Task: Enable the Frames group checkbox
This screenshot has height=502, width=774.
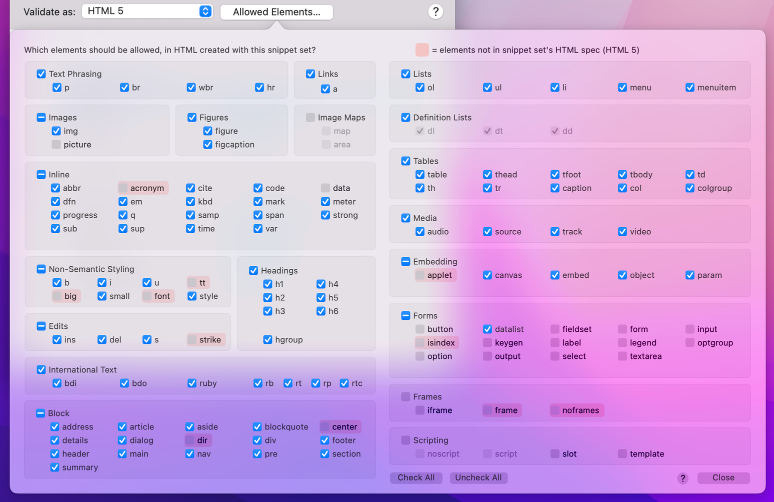Action: pyautogui.click(x=406, y=397)
